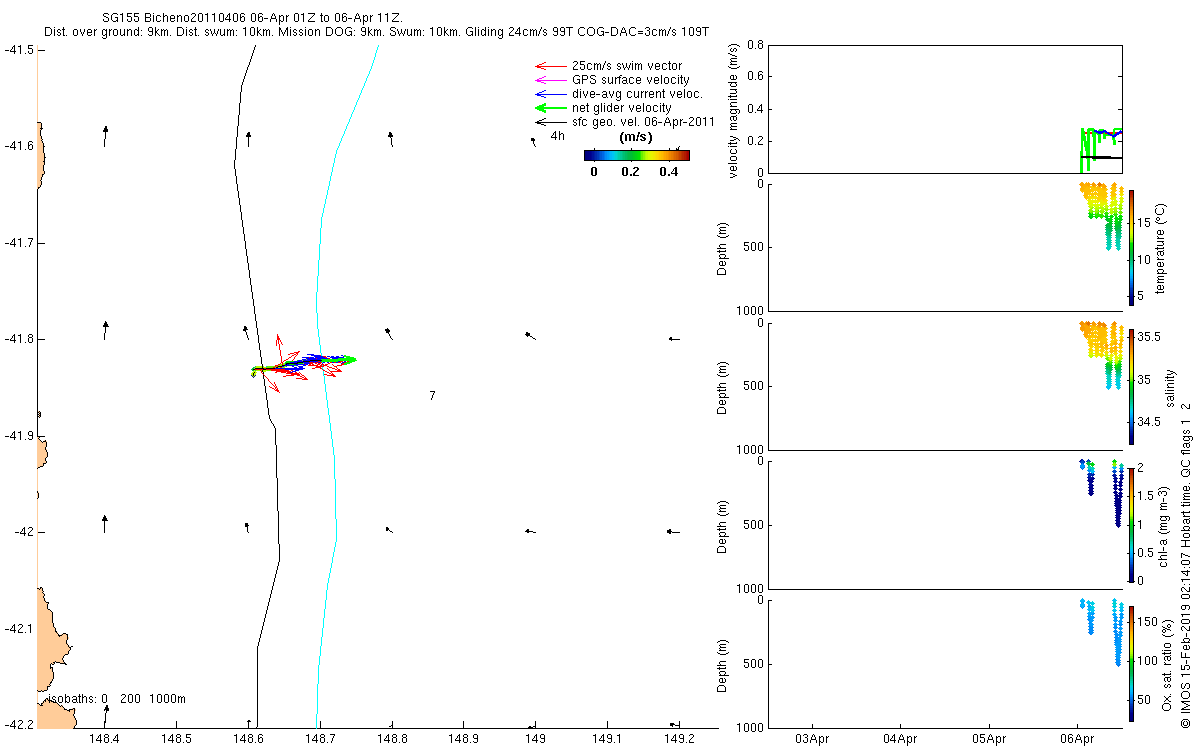Image resolution: width=1200 pixels, height=750 pixels.
Task: Click the glider track vectors on the map
Action: [303, 364]
